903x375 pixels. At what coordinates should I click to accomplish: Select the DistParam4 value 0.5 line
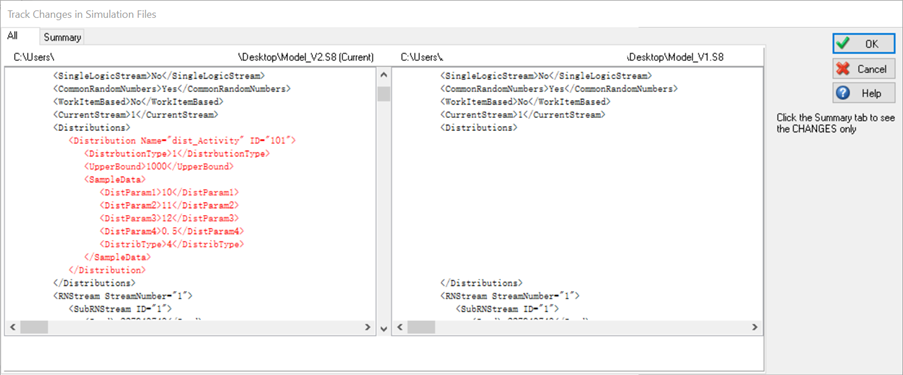point(172,232)
